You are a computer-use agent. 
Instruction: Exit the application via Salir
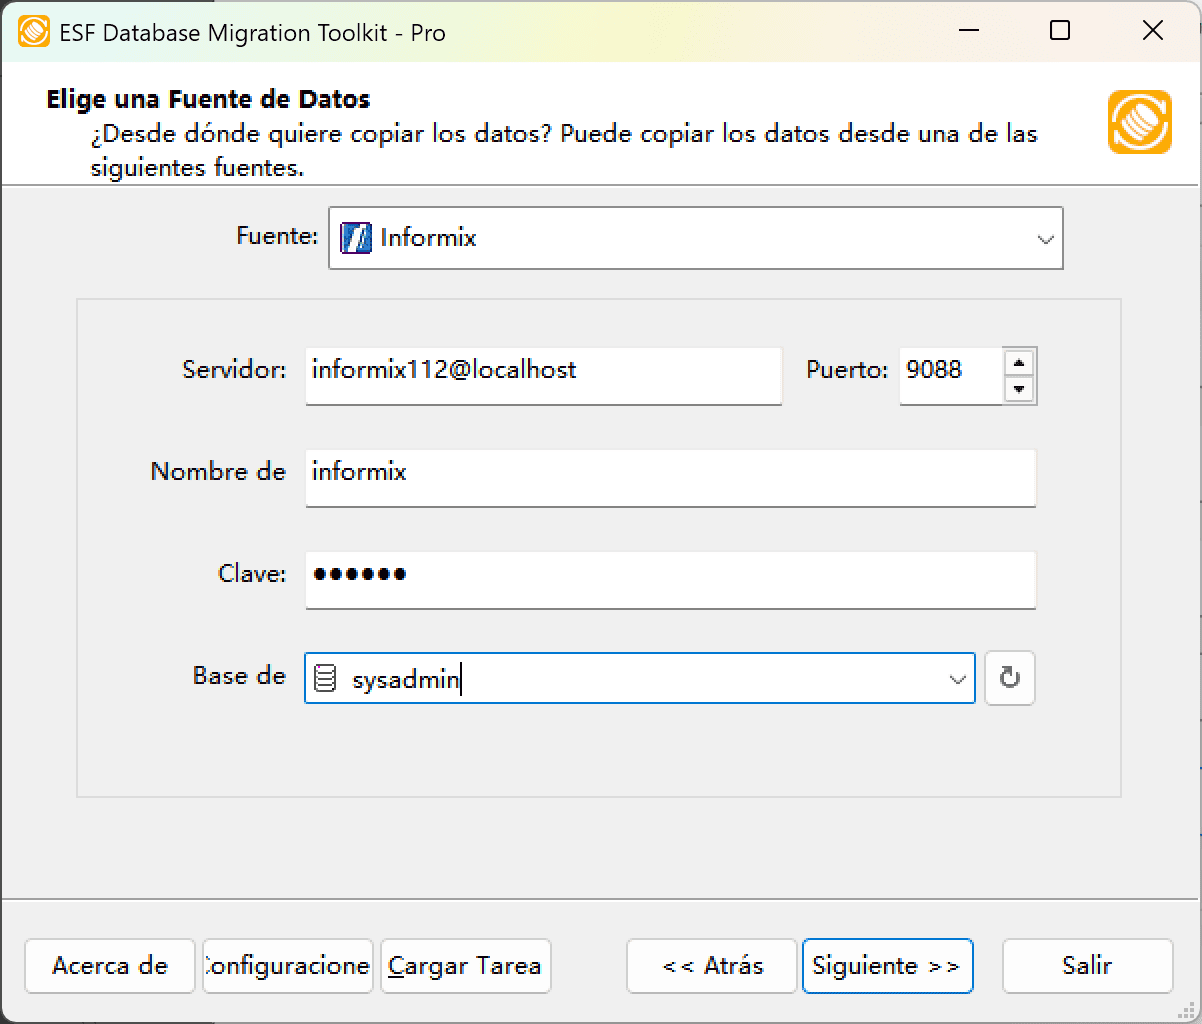click(1087, 966)
